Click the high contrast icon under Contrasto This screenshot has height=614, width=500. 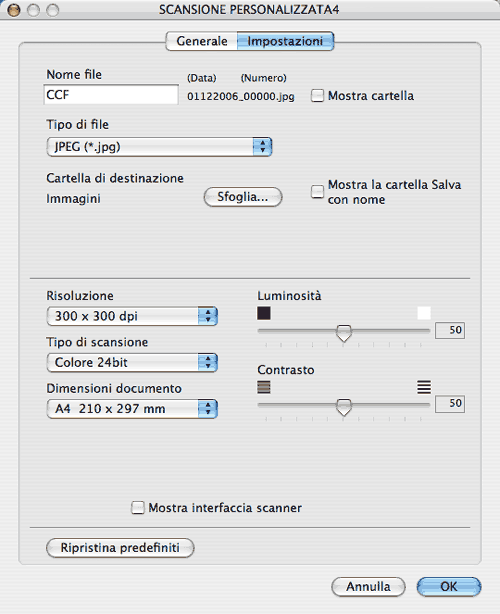point(424,387)
